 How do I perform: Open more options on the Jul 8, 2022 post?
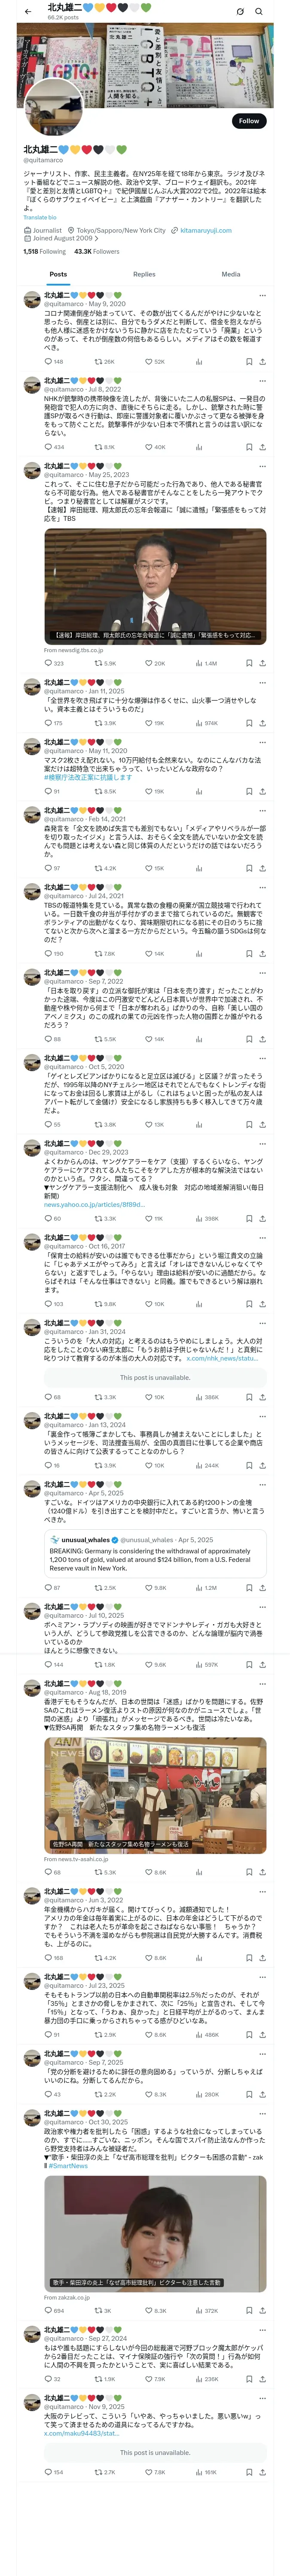(262, 381)
